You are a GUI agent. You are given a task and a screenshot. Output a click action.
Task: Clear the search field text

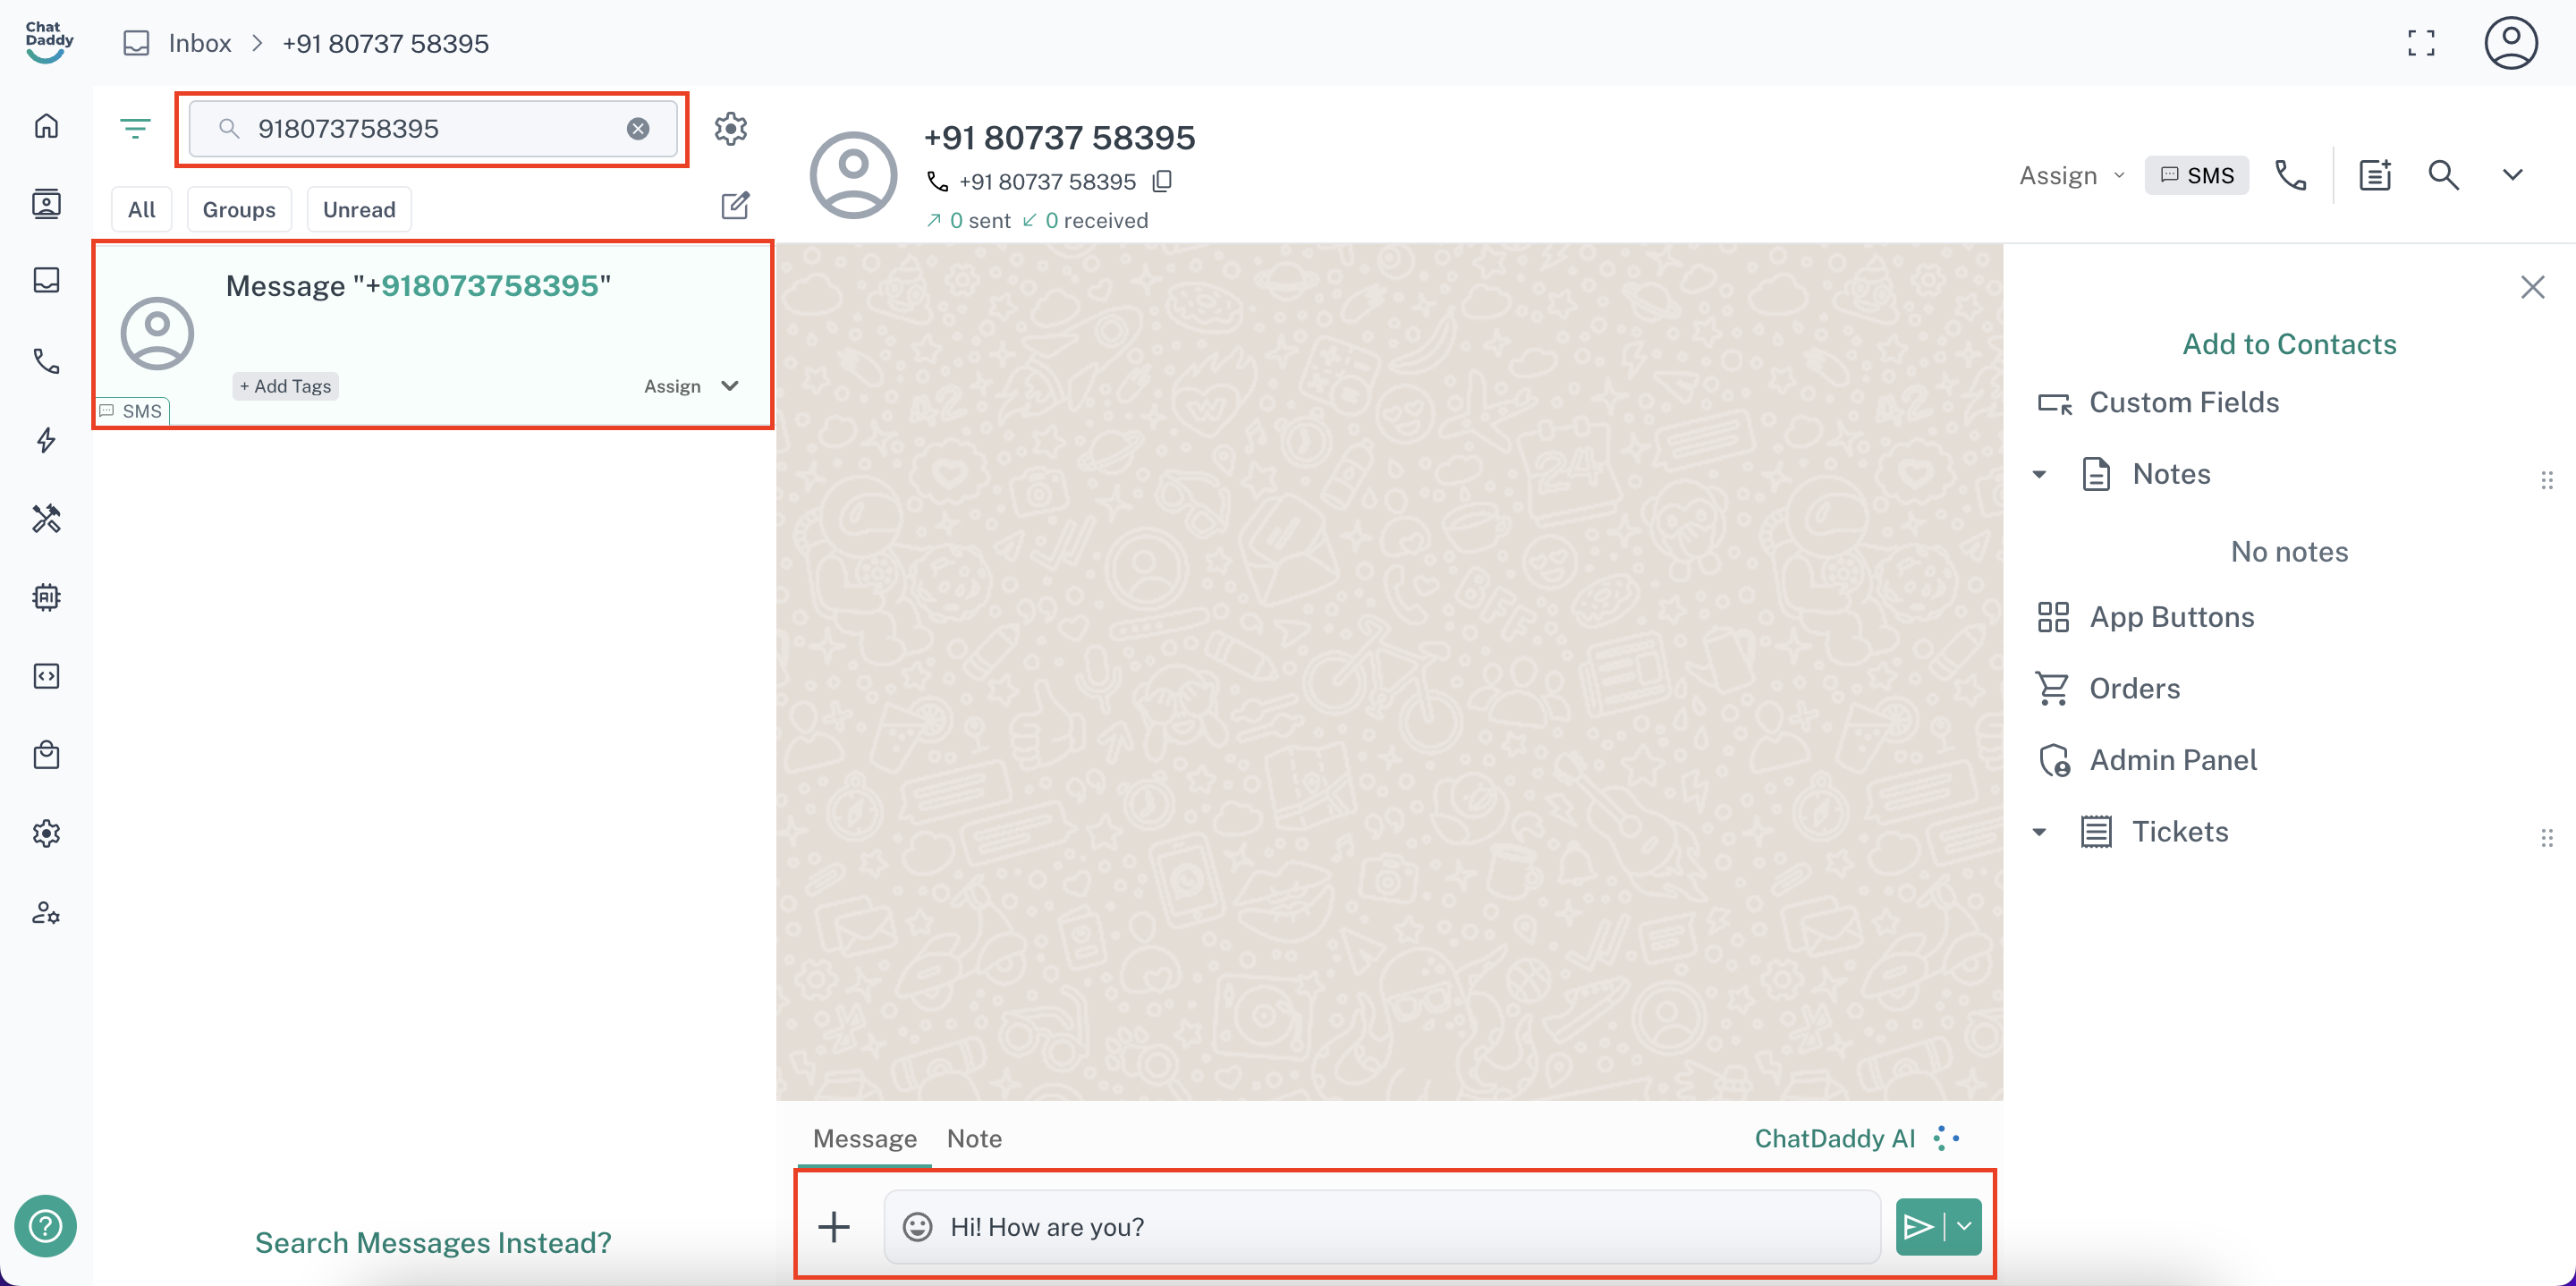pos(638,128)
